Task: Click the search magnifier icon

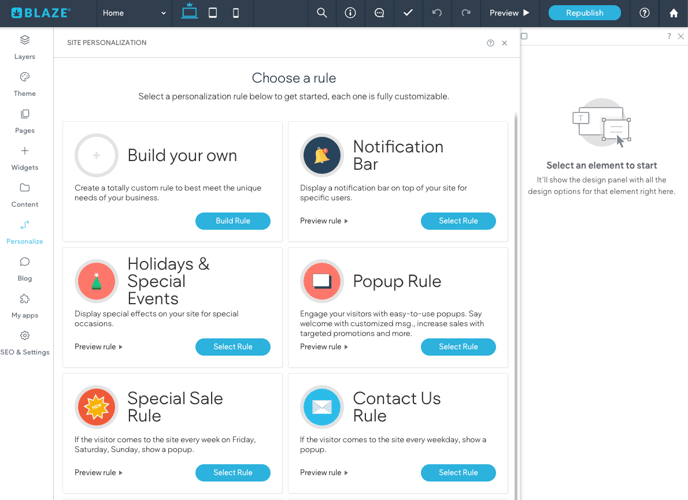Action: click(x=322, y=13)
